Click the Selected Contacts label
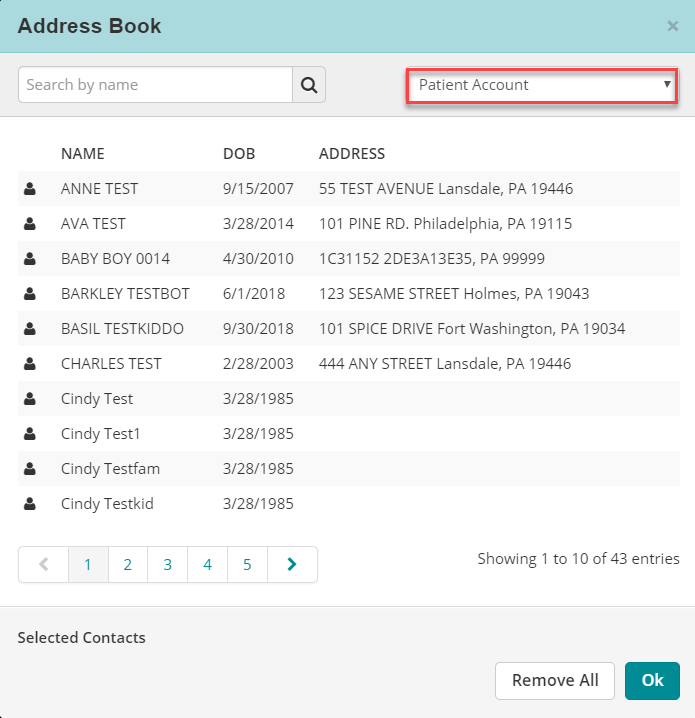The width and height of the screenshot is (695, 718). click(81, 638)
